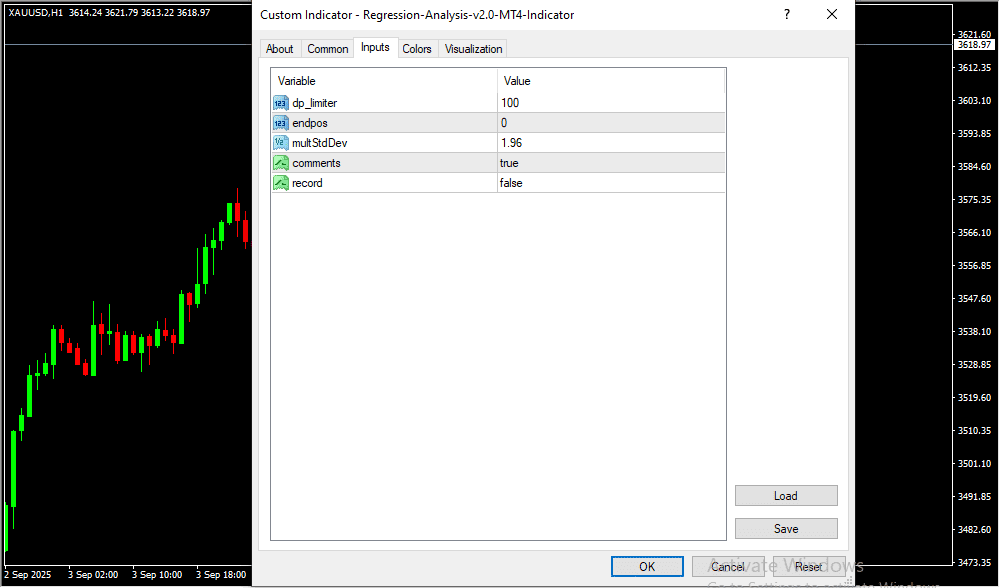Click the record boolean type icon
1000x588 pixels.
pyautogui.click(x=281, y=183)
